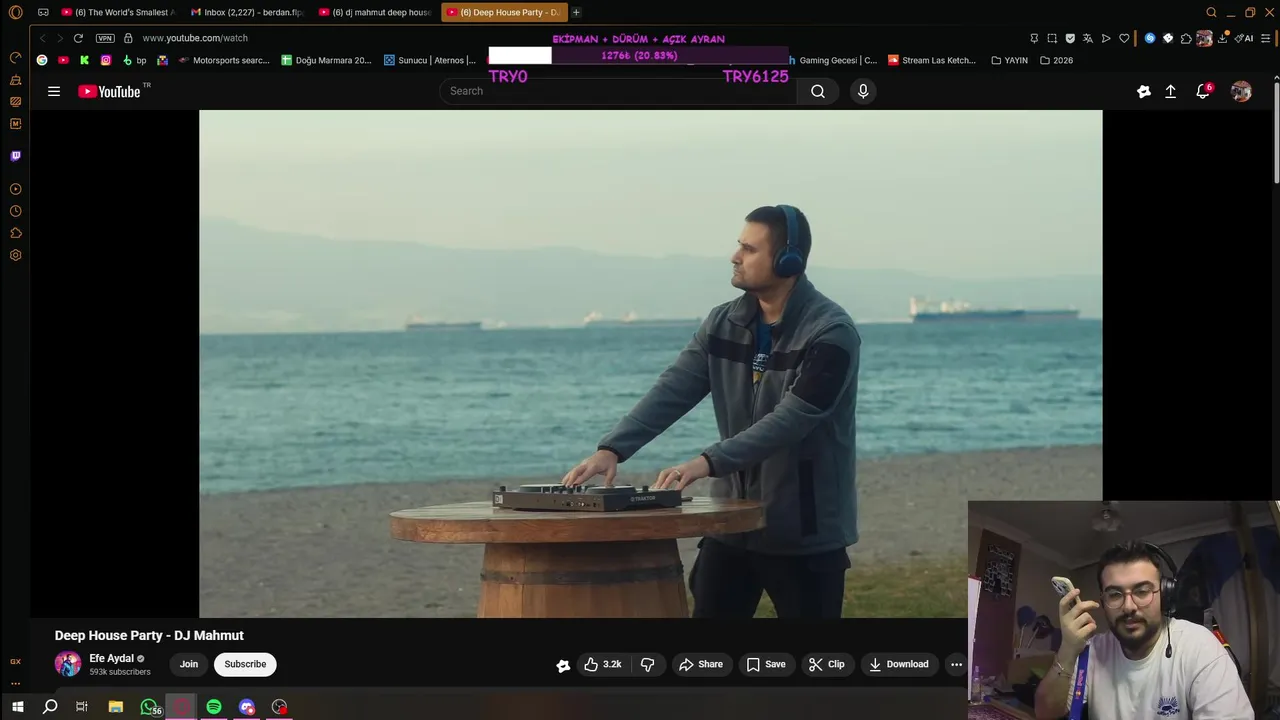Open sidebar settings gear icon
Image resolution: width=1280 pixels, height=720 pixels.
(15, 255)
